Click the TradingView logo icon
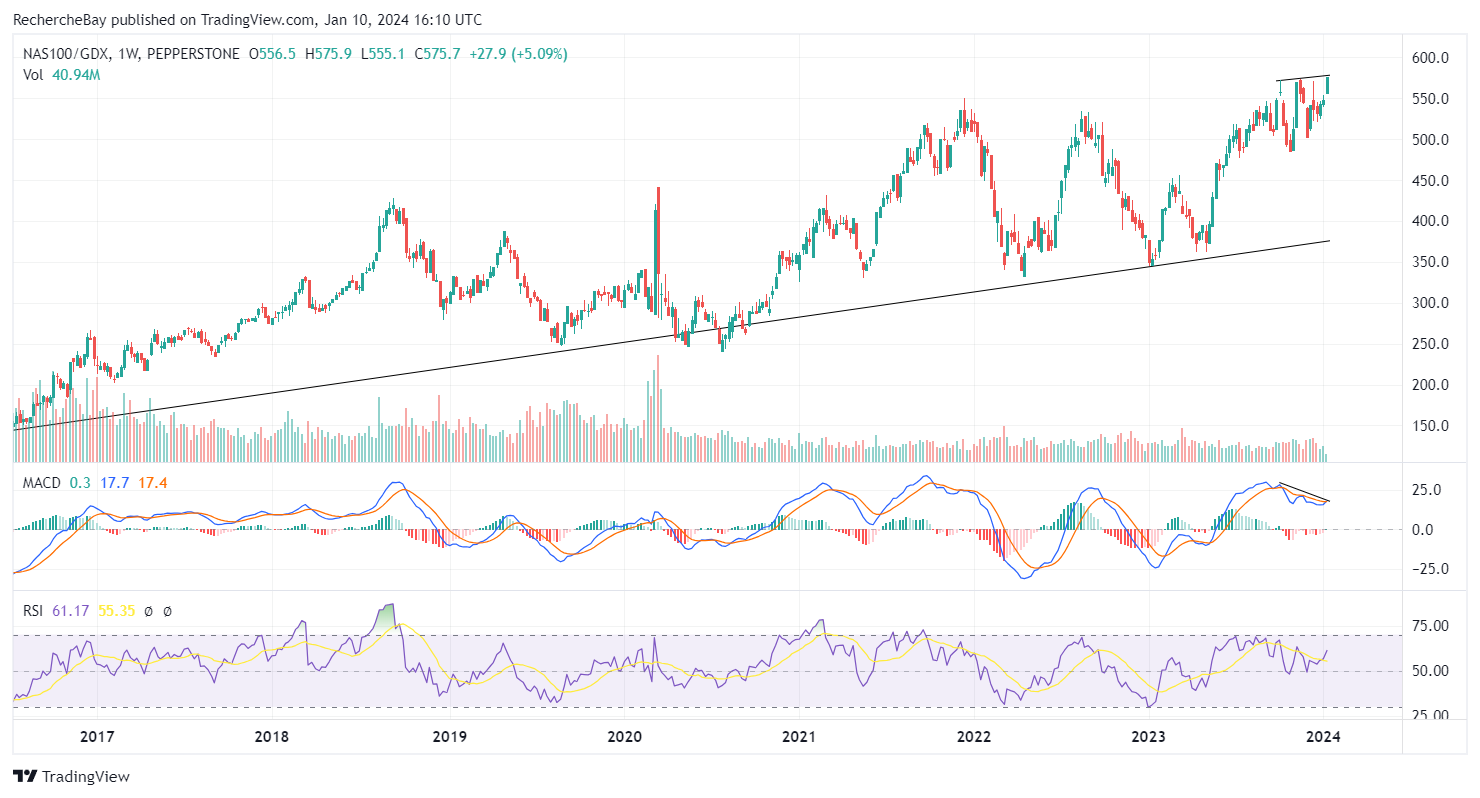Viewport: 1480px width, 798px height. [x=24, y=776]
